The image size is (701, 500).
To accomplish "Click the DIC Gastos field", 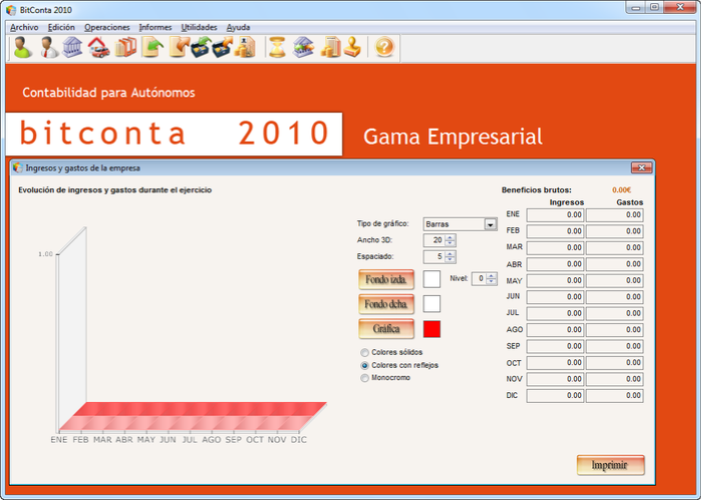I will pos(615,396).
